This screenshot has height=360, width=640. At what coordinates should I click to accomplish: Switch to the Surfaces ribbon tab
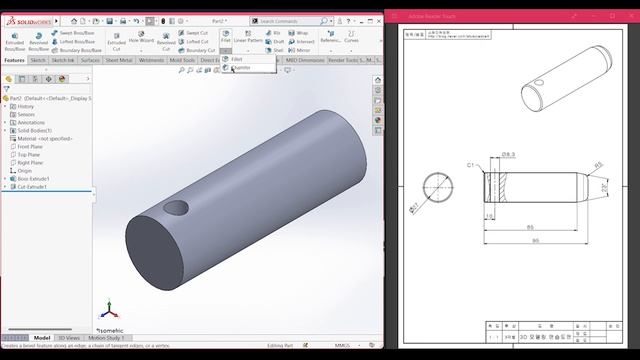pos(90,60)
